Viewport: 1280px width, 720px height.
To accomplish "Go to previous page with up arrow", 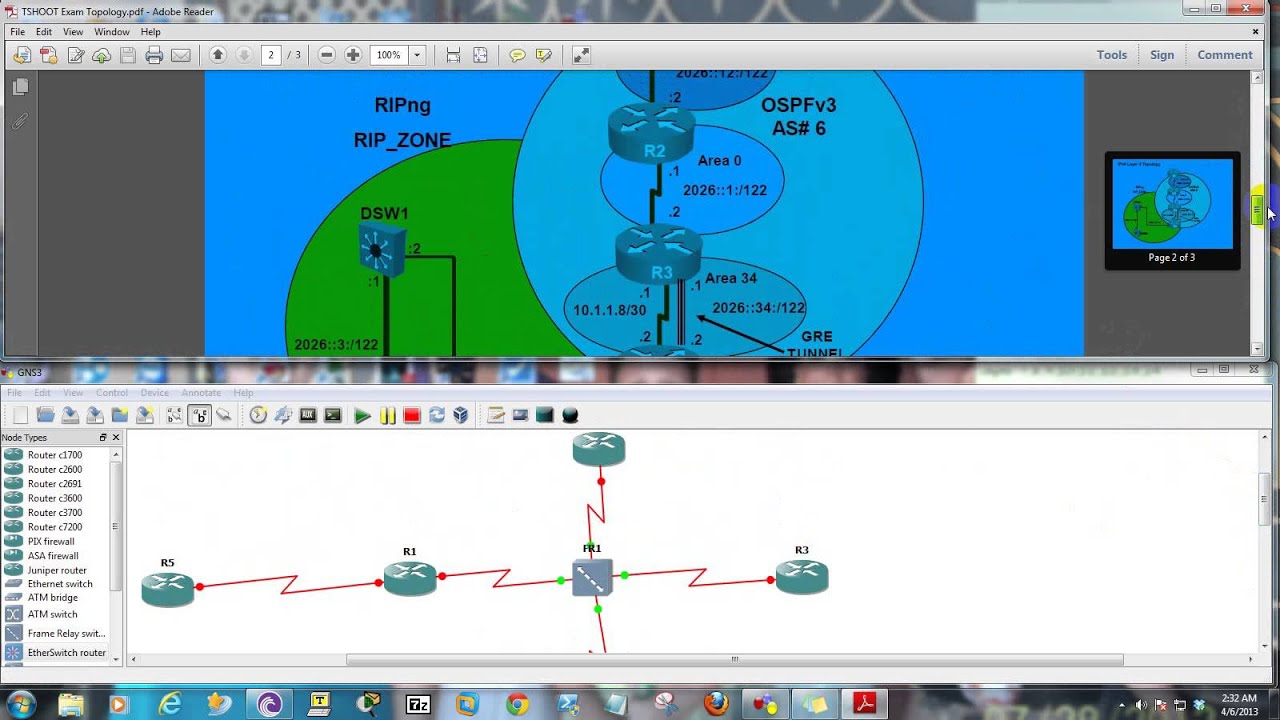I will coord(217,55).
